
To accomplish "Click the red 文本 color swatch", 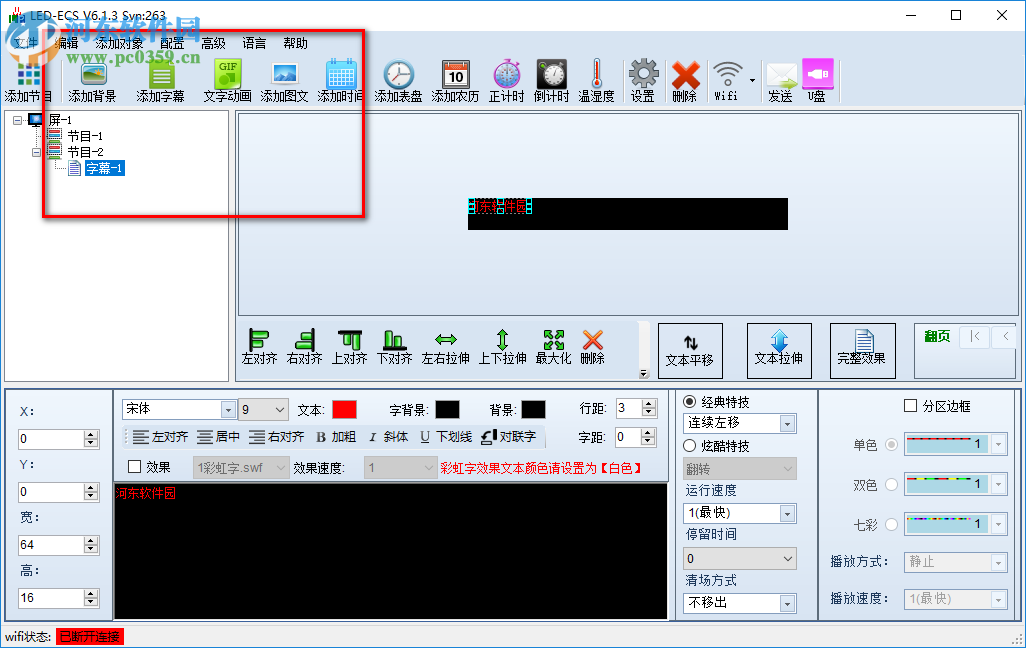I will 346,408.
